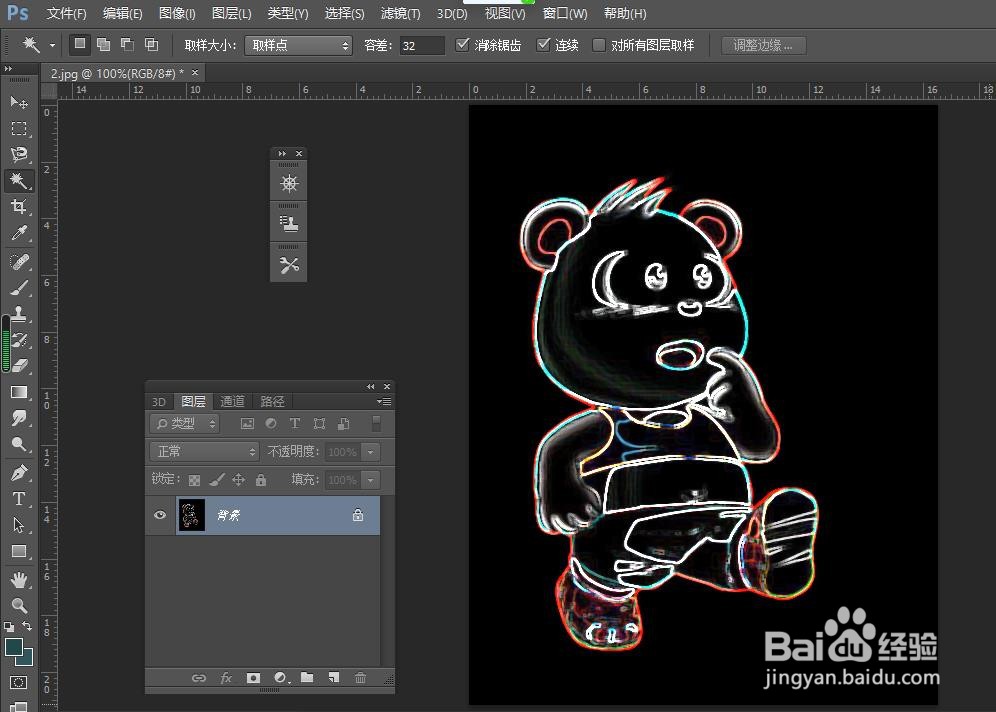The width and height of the screenshot is (996, 712).
Task: Choose Intersect with selection mode
Action: coord(151,44)
